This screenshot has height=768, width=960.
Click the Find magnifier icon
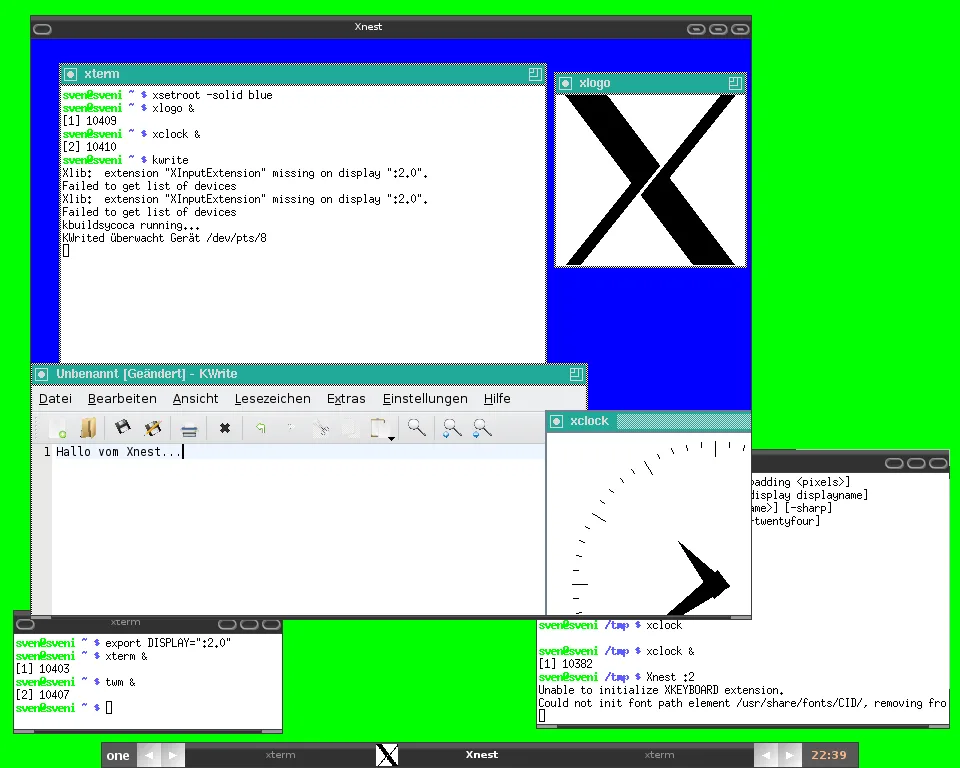pos(417,427)
